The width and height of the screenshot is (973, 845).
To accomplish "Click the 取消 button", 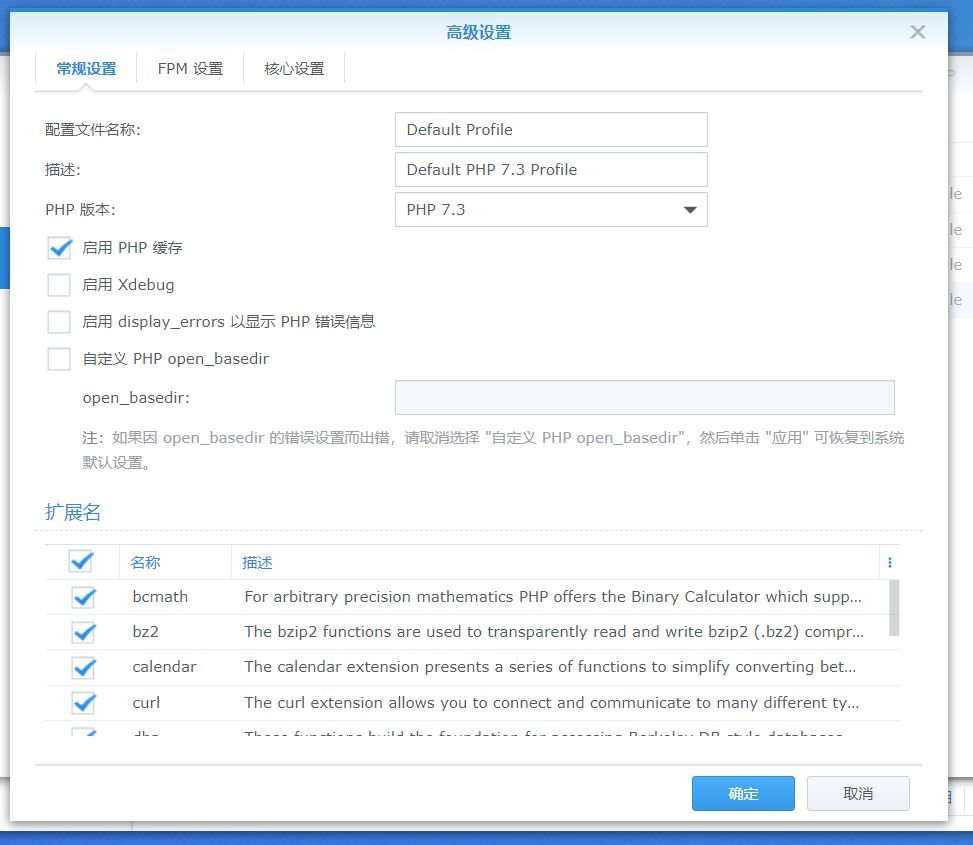I will [x=858, y=793].
